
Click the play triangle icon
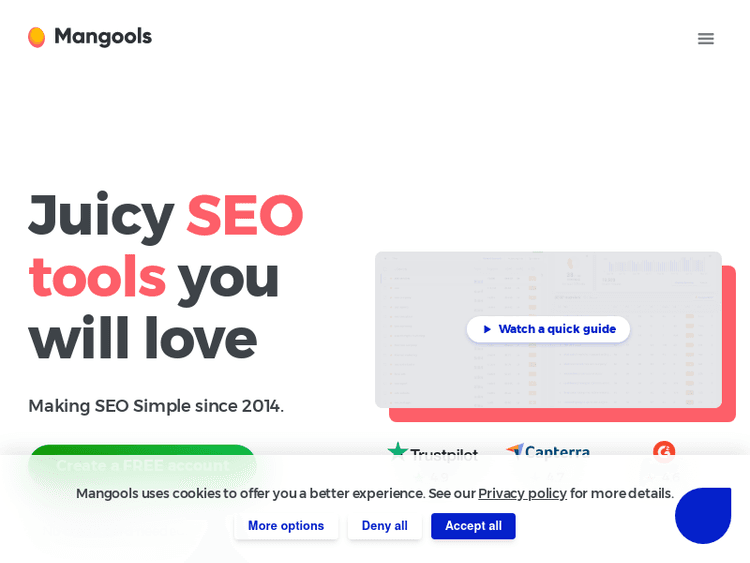click(x=487, y=329)
